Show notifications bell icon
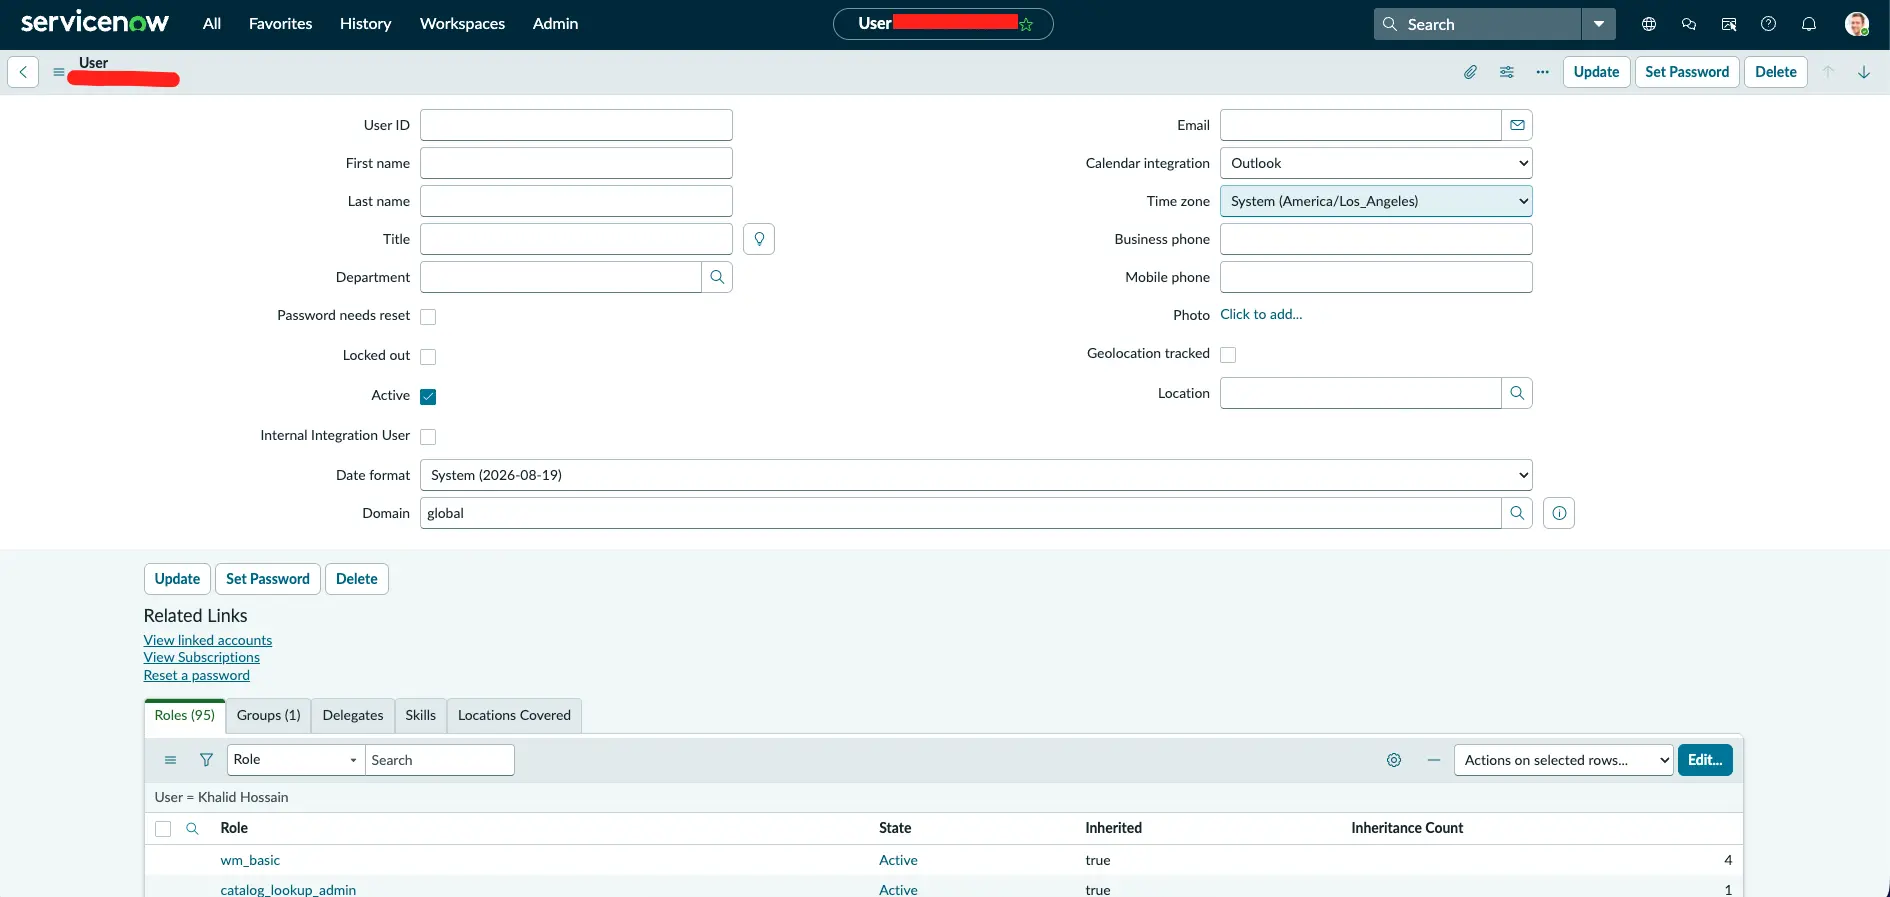1890x897 pixels. click(x=1809, y=24)
